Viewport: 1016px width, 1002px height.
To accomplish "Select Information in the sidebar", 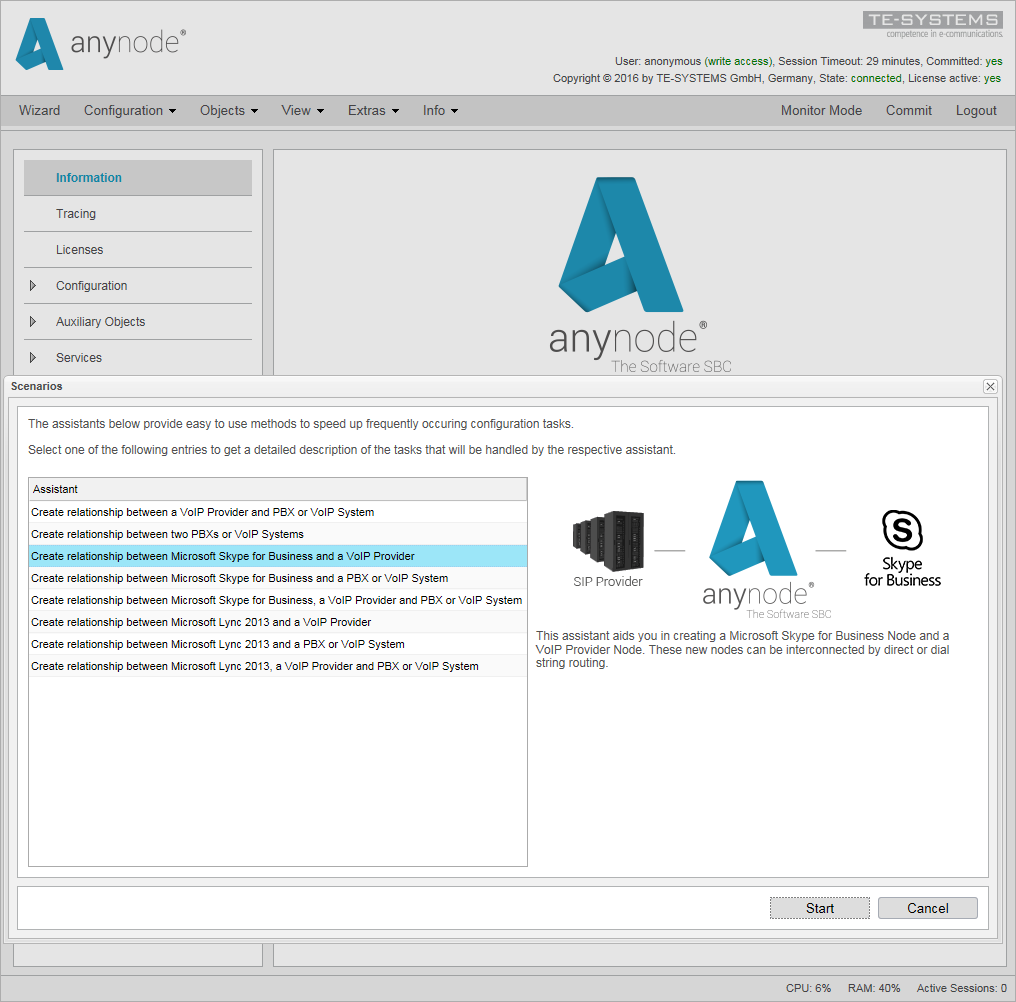I will (x=138, y=178).
